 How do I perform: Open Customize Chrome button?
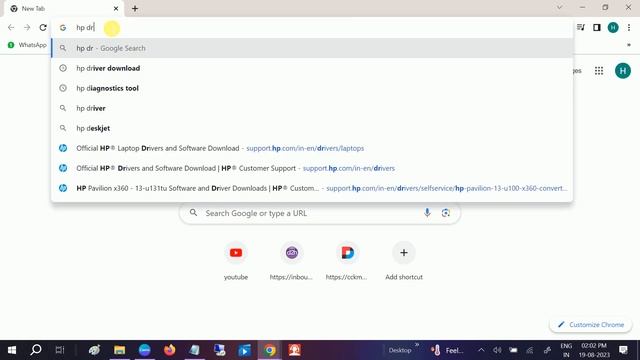pos(591,324)
